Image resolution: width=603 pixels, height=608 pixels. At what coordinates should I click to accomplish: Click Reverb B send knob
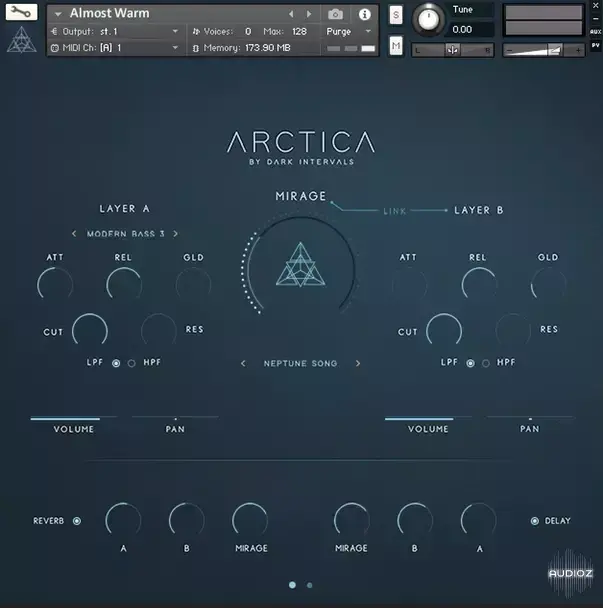187,520
